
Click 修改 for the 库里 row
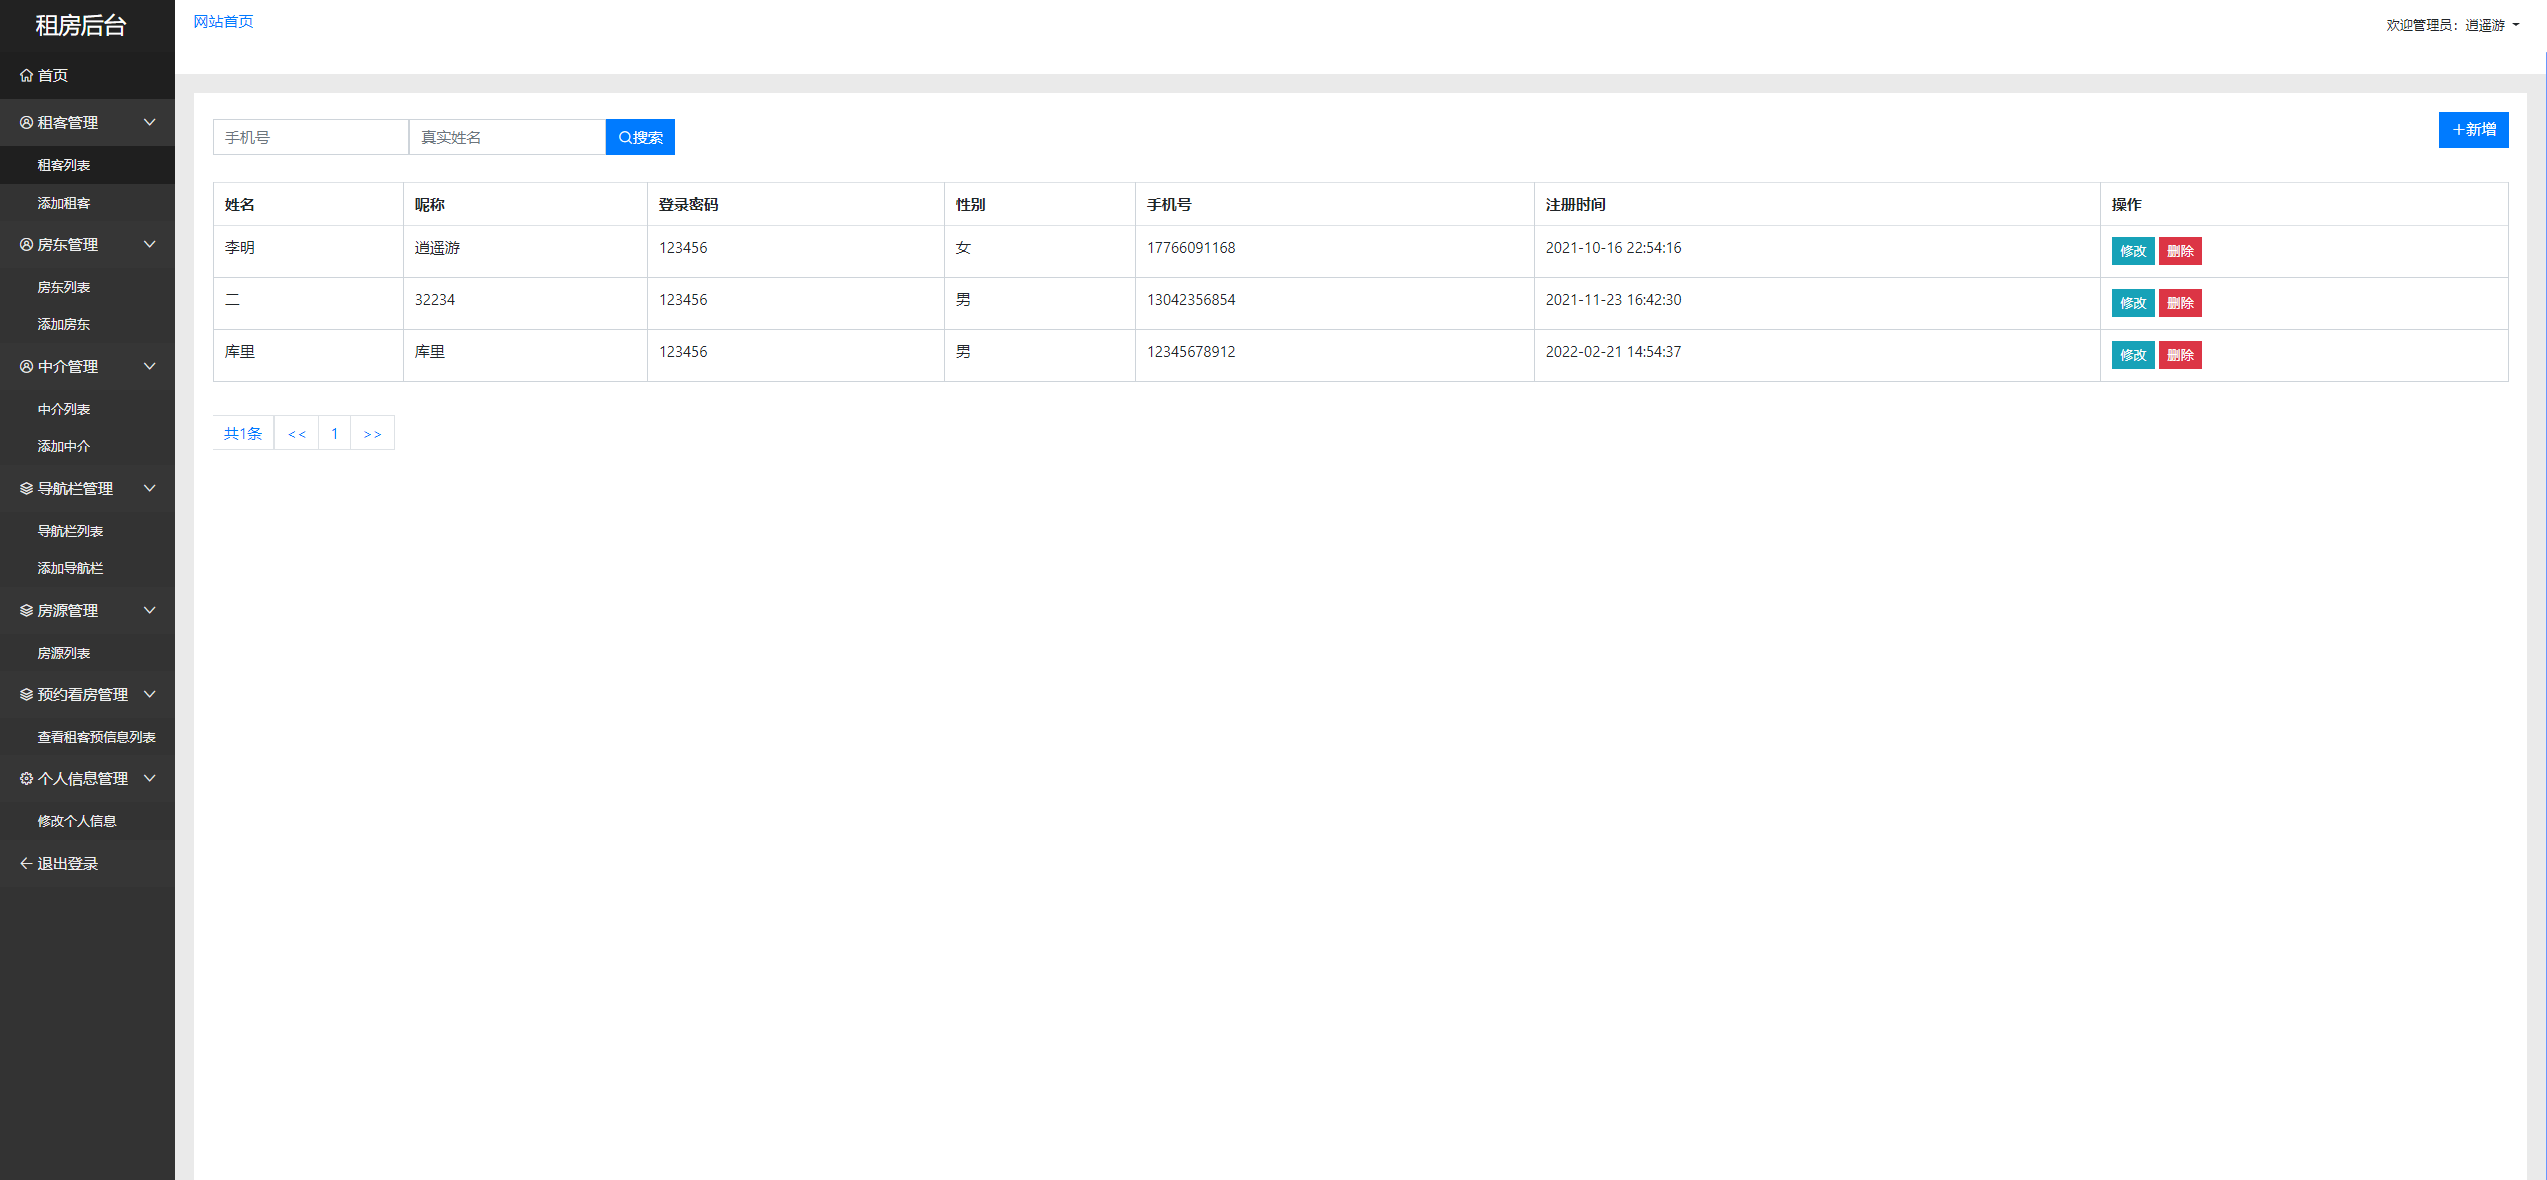(2132, 355)
